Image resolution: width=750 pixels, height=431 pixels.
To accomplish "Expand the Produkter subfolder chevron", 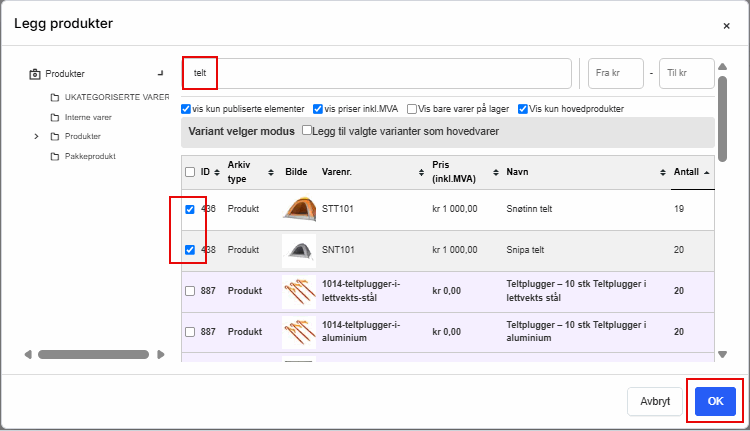I will 37,136.
